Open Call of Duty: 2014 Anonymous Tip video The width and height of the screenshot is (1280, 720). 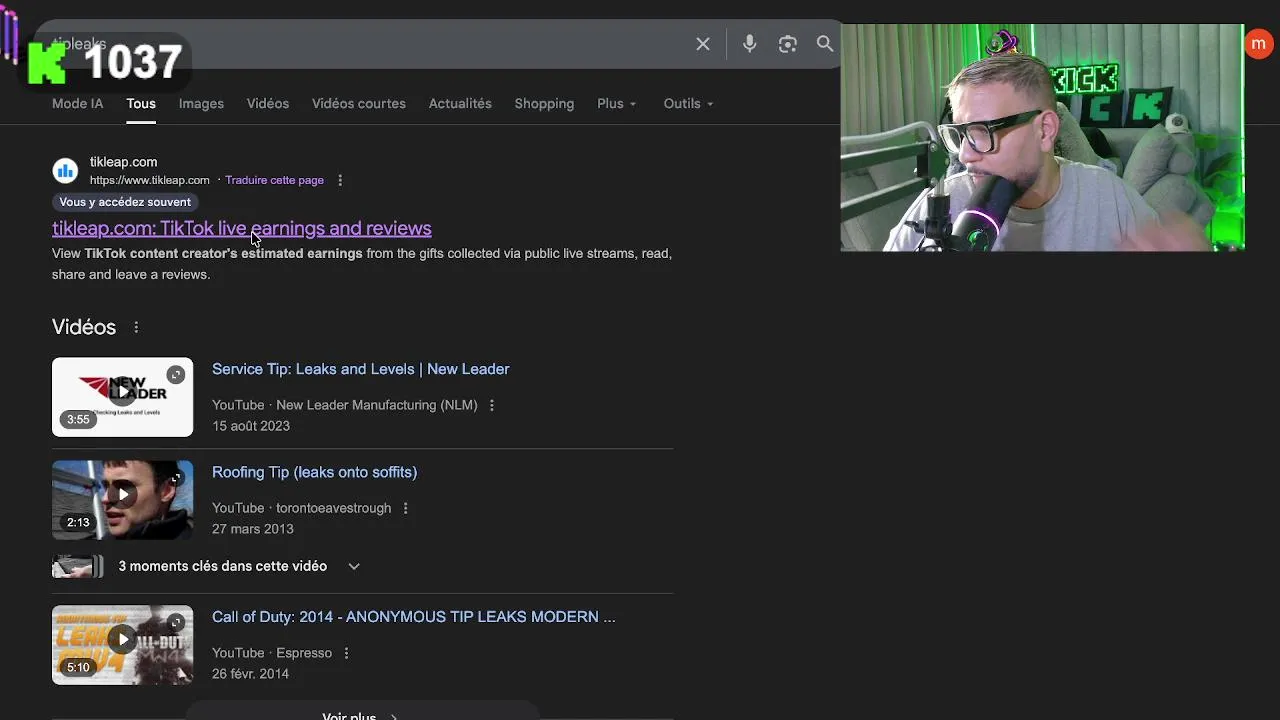[413, 617]
